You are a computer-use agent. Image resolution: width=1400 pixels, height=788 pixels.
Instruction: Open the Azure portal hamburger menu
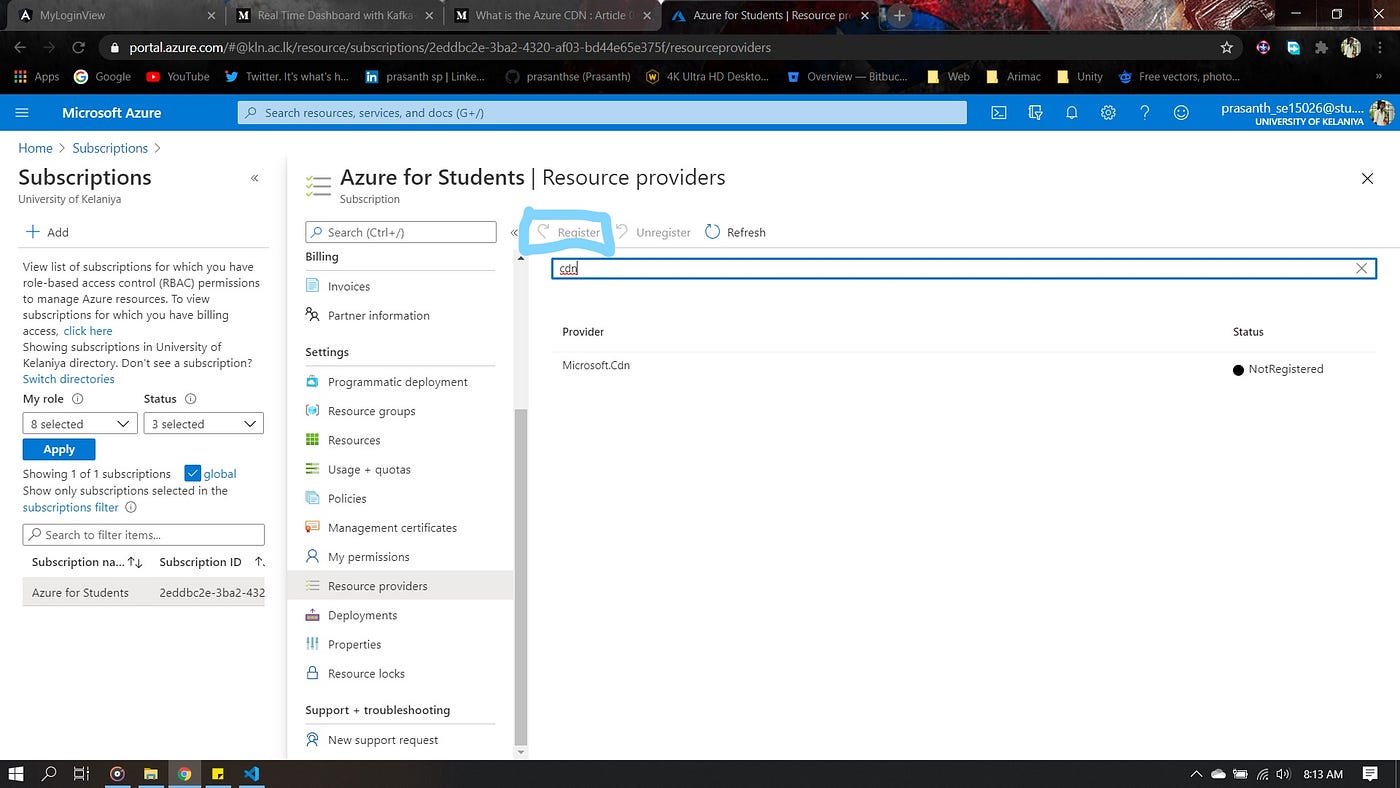(x=22, y=113)
